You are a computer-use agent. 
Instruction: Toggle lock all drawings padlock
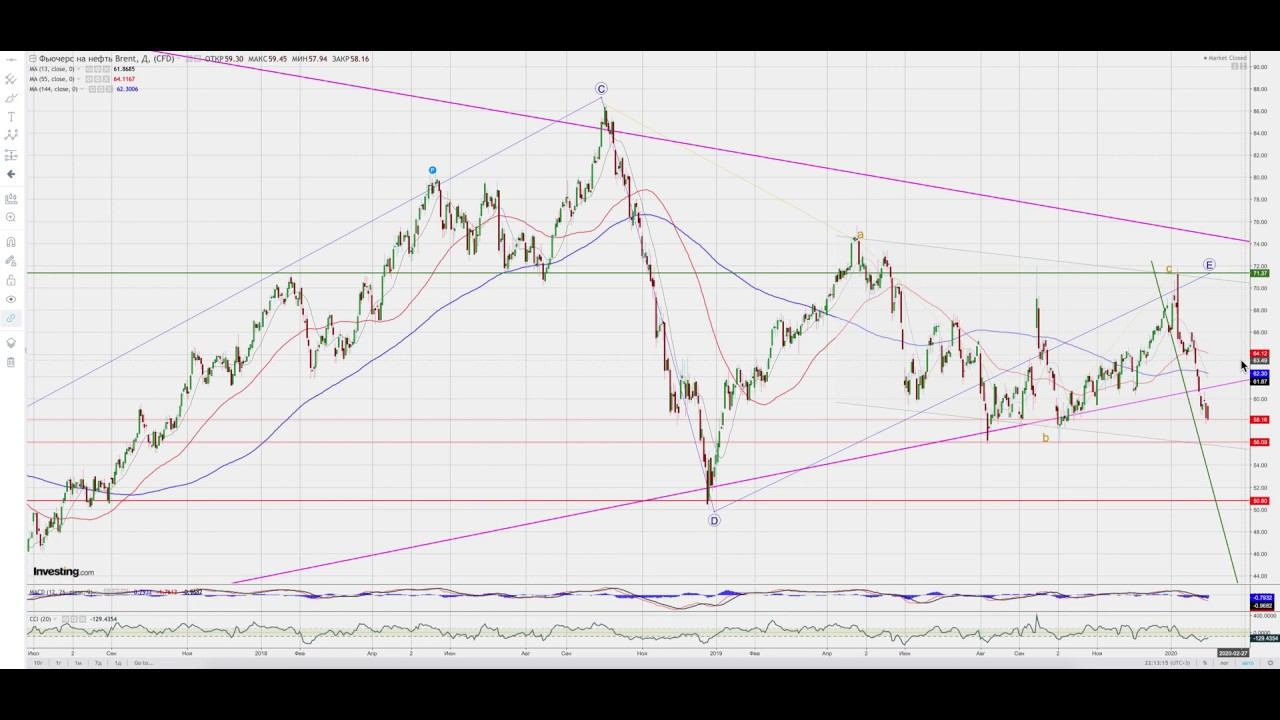12,280
